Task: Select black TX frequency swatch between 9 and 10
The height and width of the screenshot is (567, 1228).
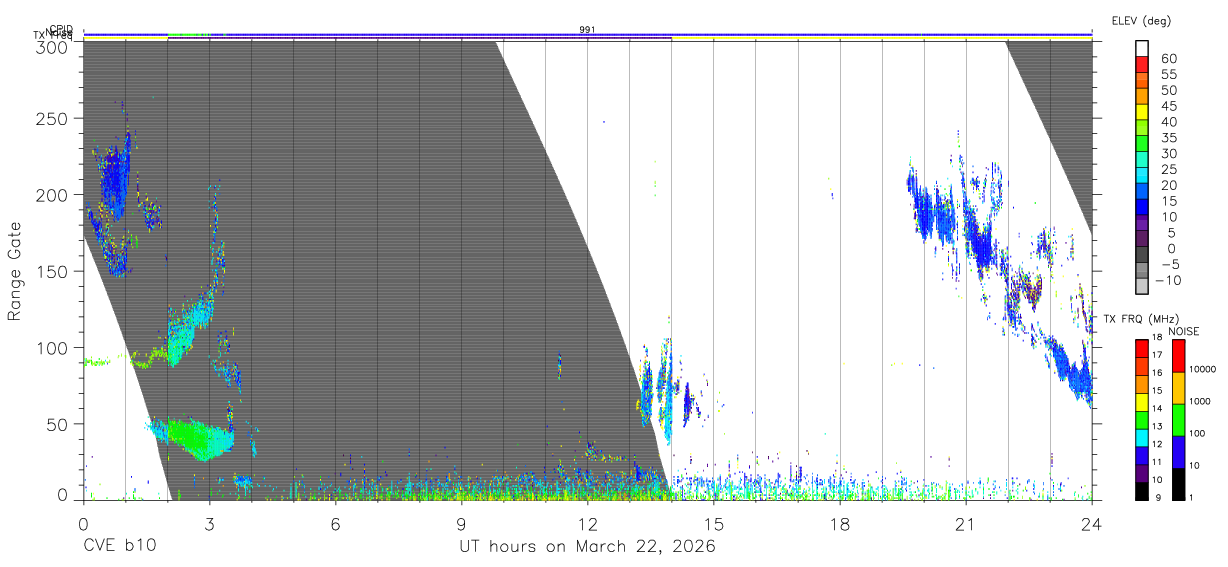Action: click(x=1141, y=491)
